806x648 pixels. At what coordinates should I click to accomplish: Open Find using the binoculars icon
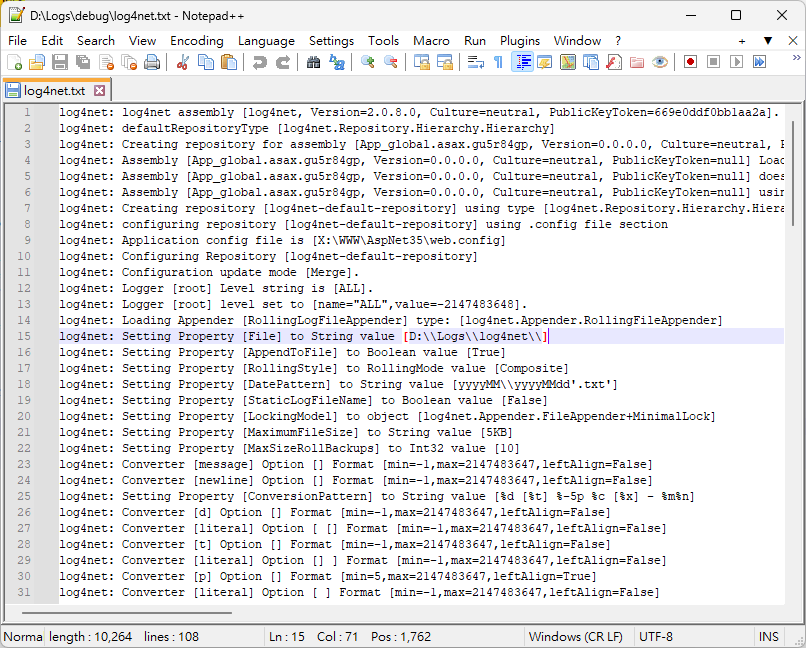click(313, 62)
